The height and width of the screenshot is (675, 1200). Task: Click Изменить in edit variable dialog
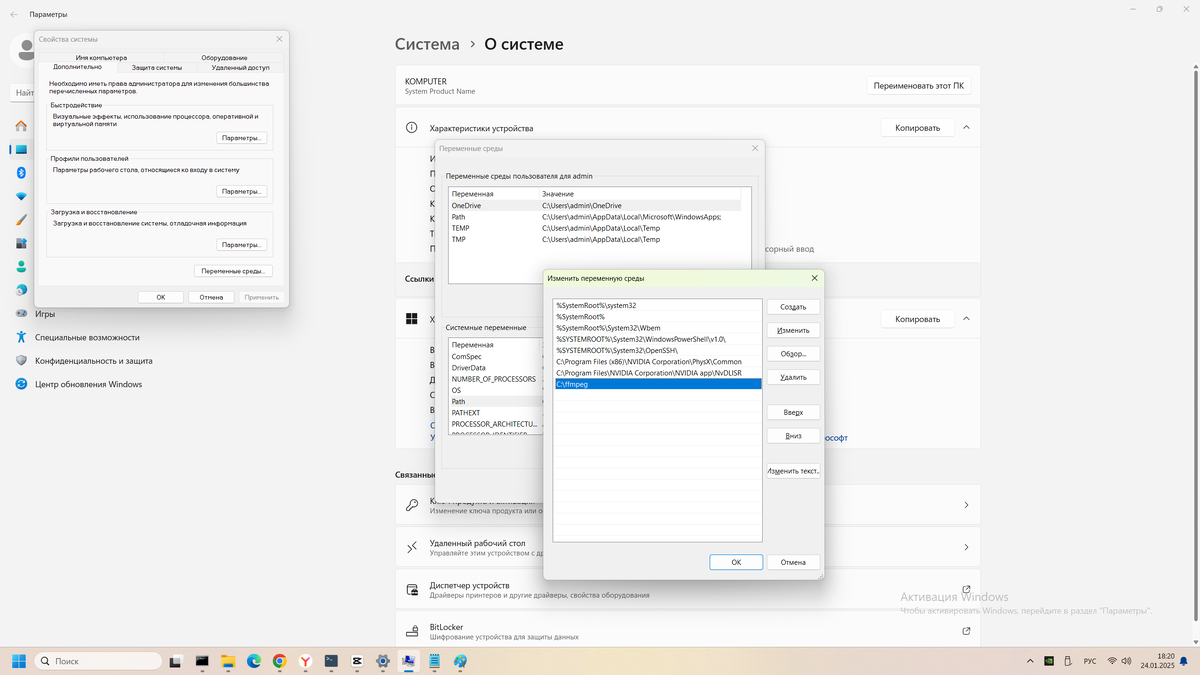point(793,330)
